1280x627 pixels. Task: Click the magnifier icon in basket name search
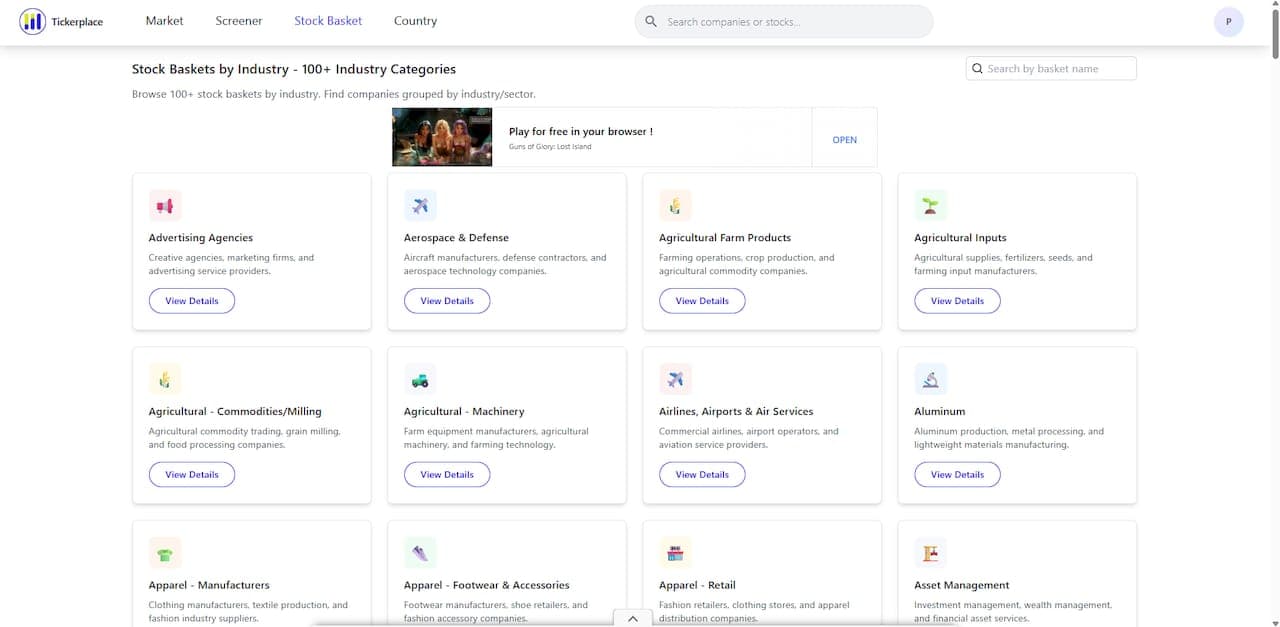(x=977, y=68)
